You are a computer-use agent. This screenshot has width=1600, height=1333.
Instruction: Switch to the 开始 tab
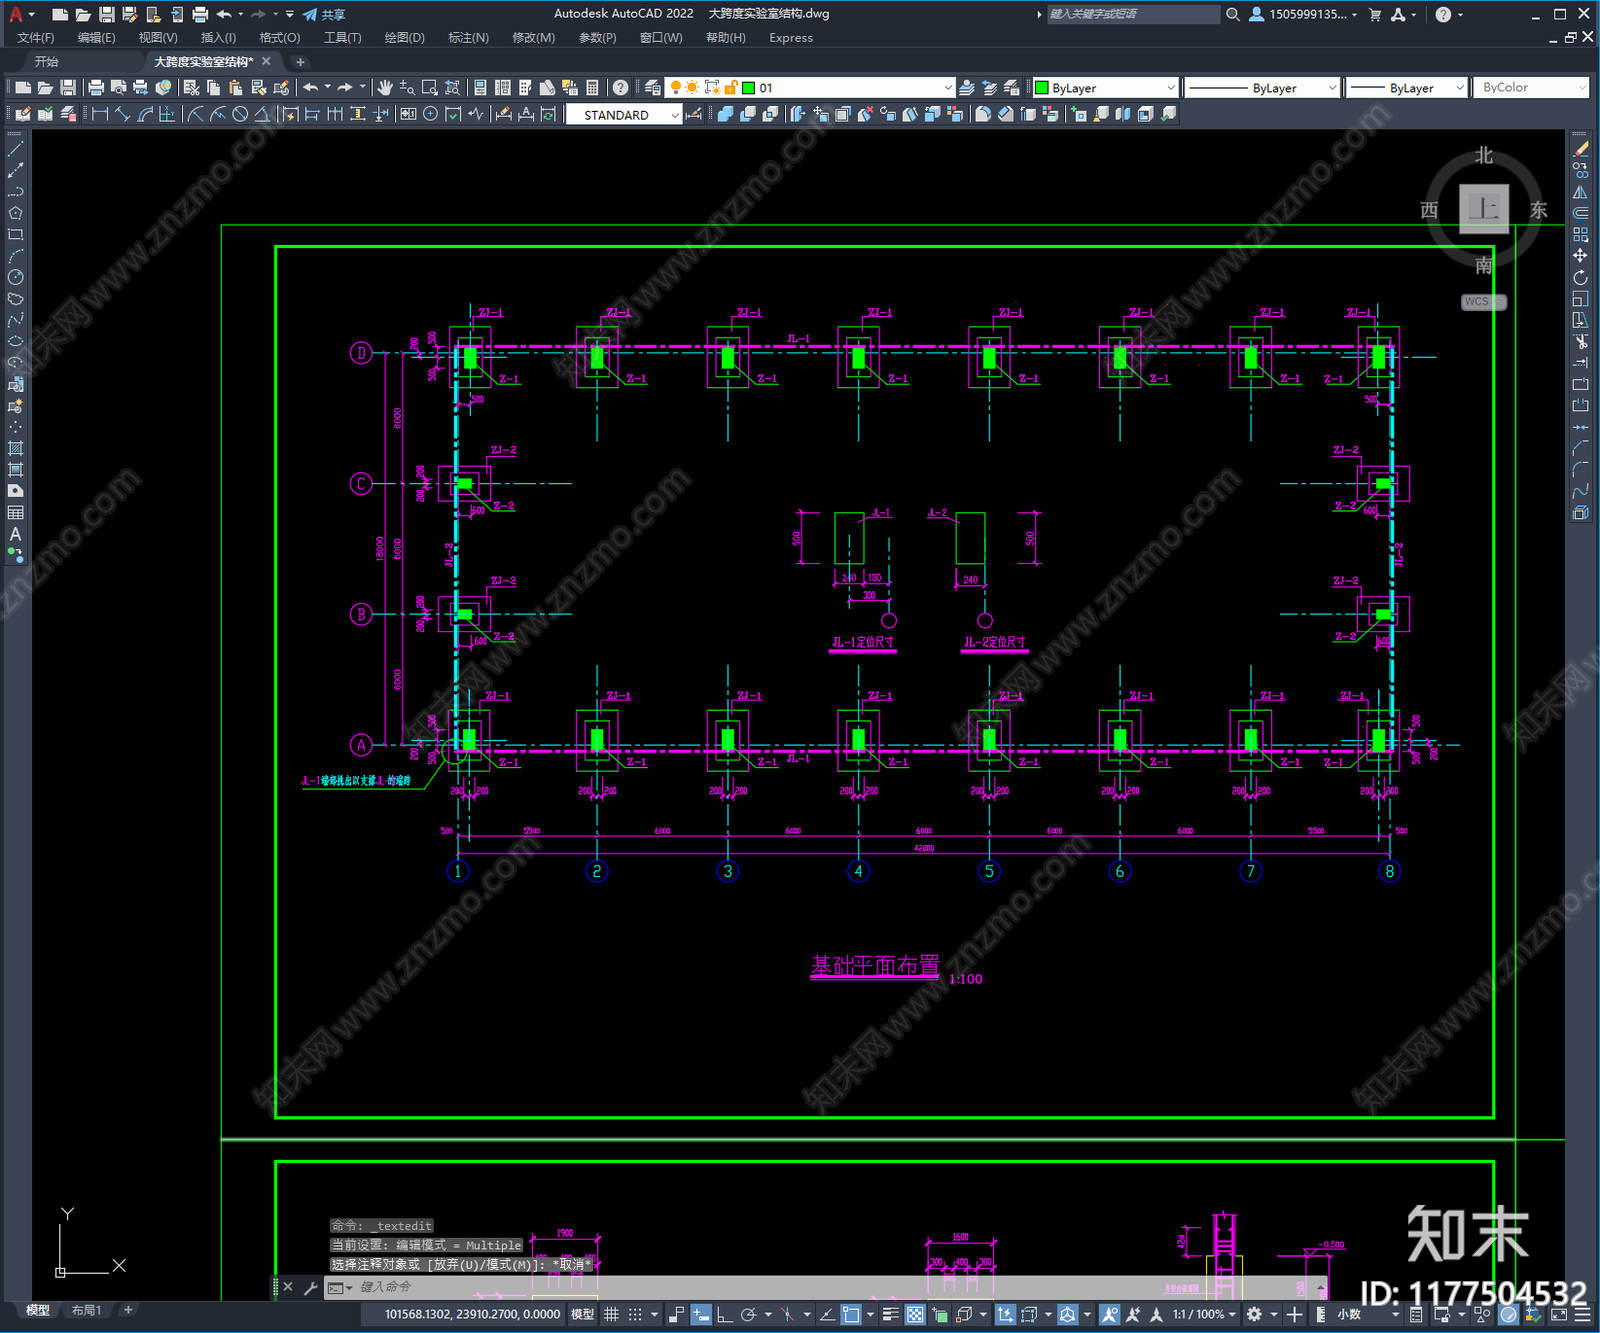coord(47,62)
